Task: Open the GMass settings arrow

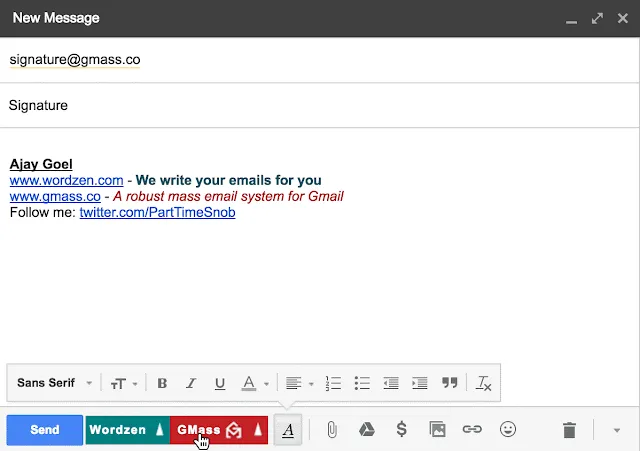Action: [x=258, y=429]
